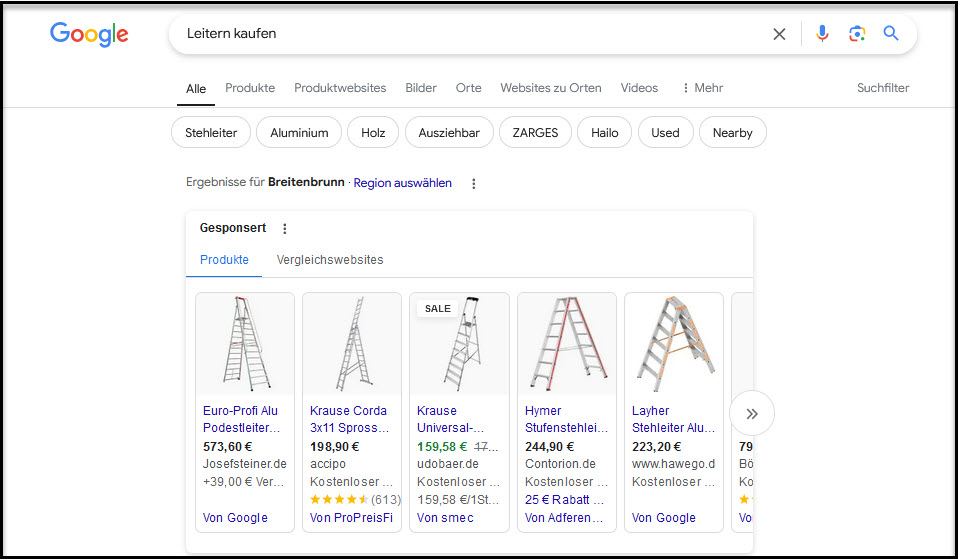Click the Josefsteiner.de seller name
The width and height of the screenshot is (958, 559).
(x=244, y=464)
